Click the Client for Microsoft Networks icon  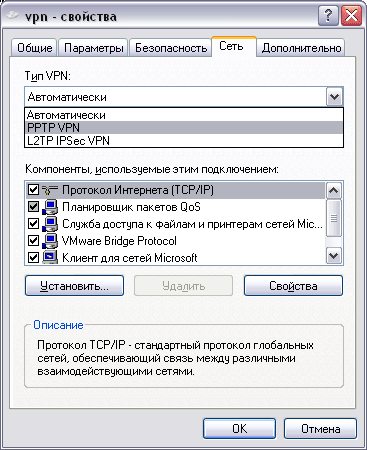tap(50, 258)
